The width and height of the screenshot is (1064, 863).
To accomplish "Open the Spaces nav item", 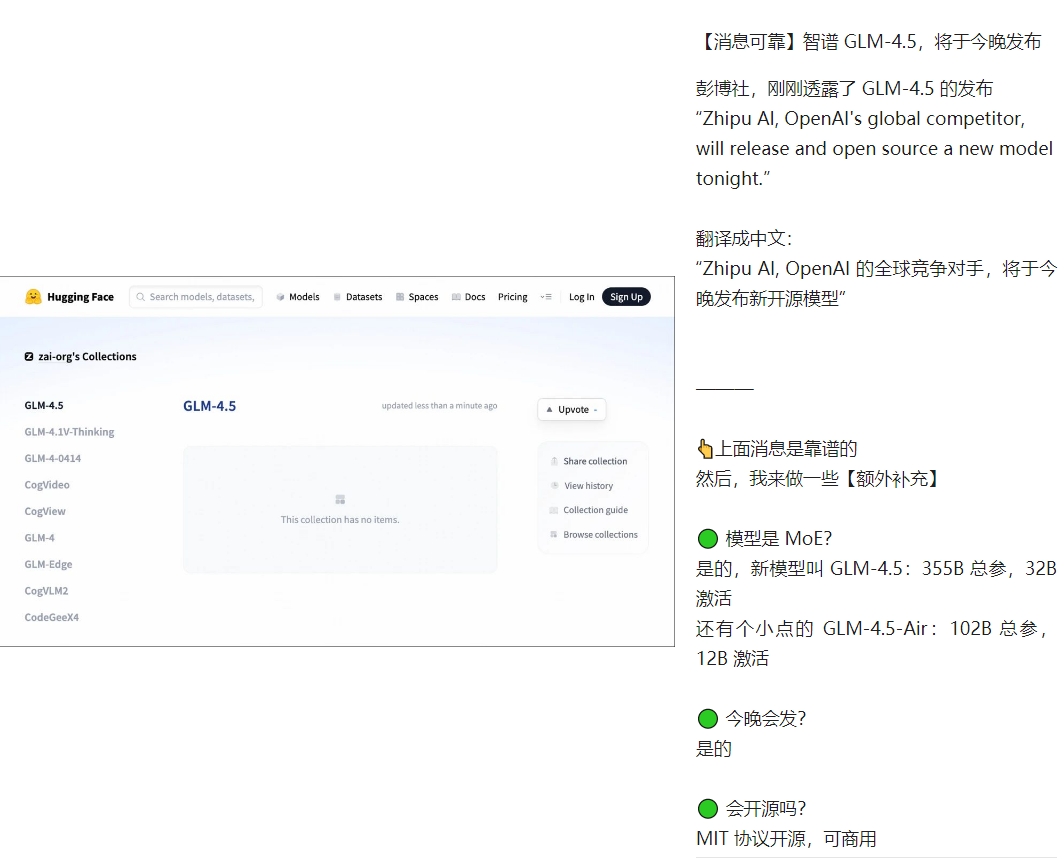I will tap(423, 297).
